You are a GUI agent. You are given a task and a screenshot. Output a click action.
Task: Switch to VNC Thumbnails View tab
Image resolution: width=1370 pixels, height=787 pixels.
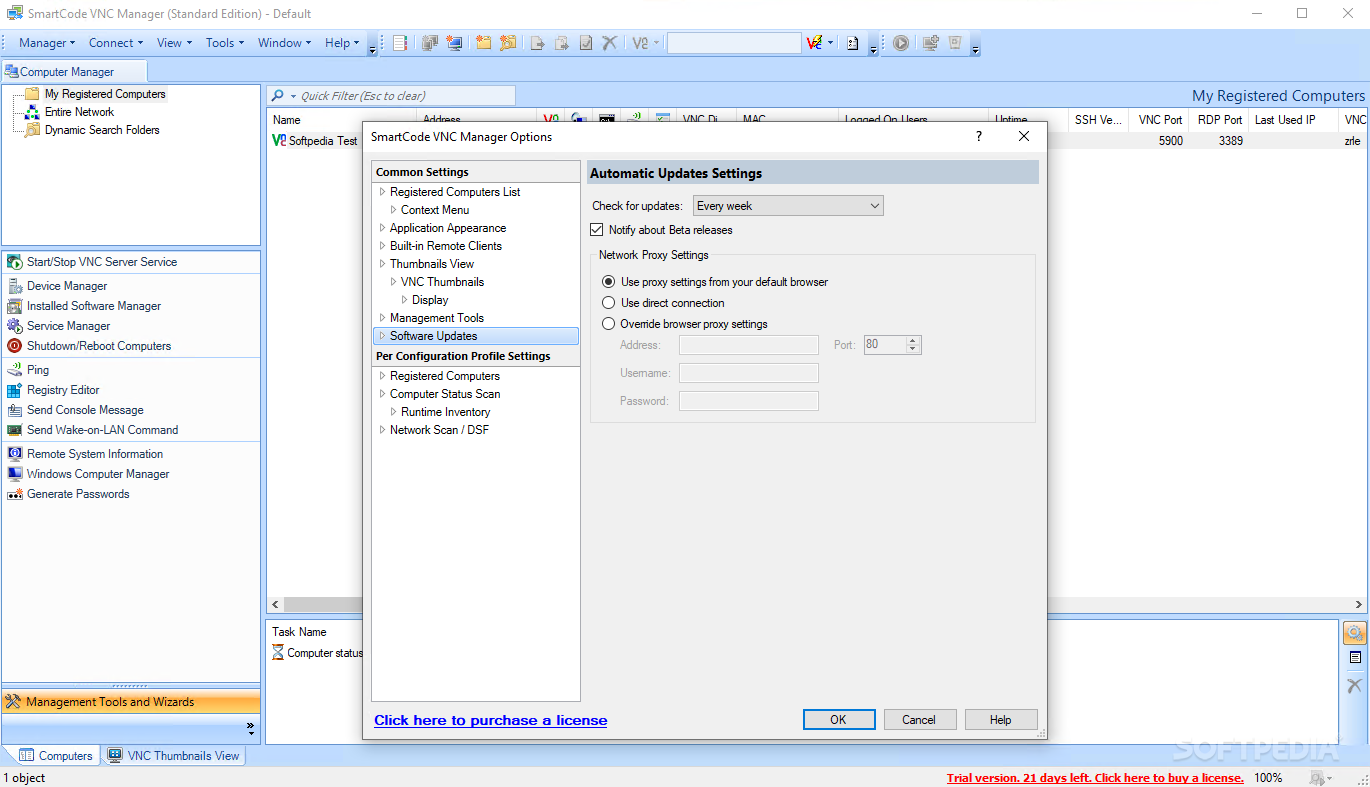[174, 756]
